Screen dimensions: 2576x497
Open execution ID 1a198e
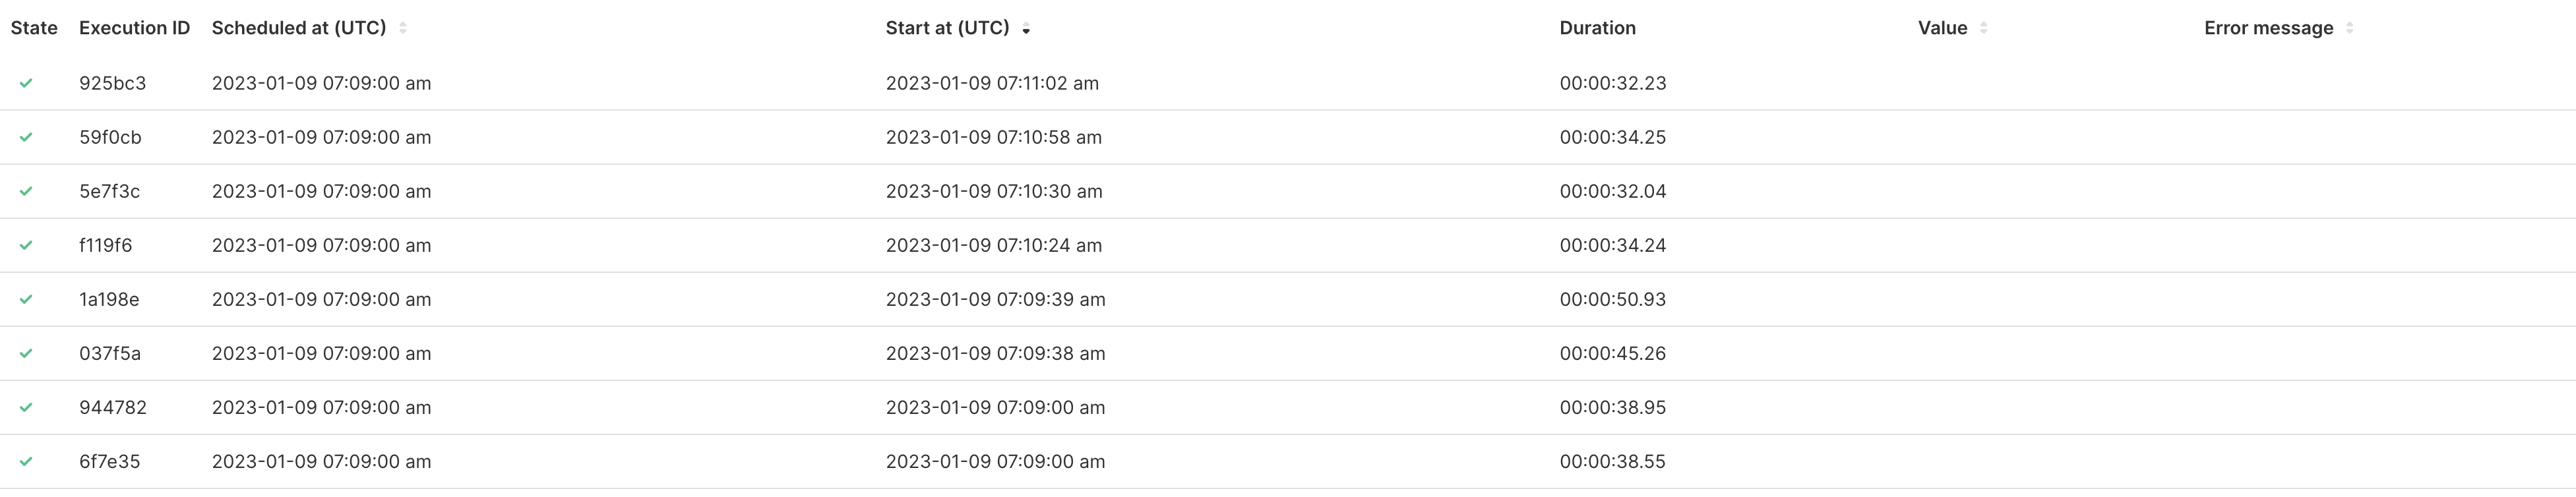[x=109, y=299]
